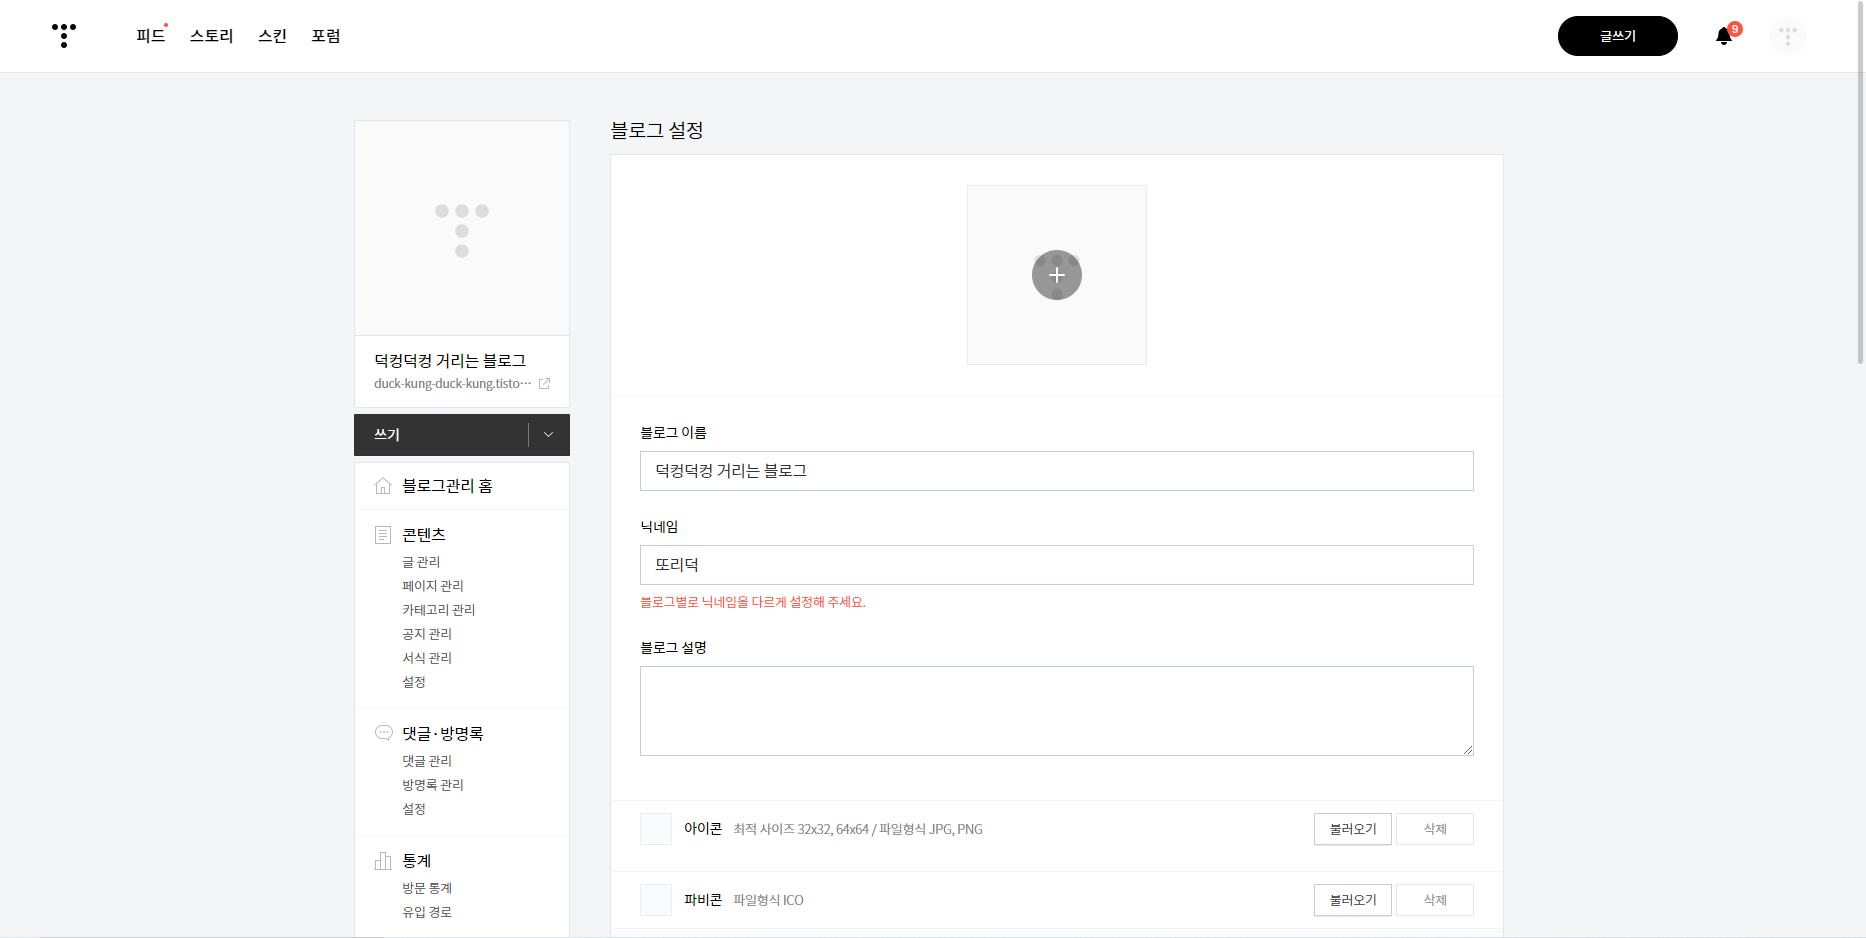Click the 통계 section heading

pos(417,861)
